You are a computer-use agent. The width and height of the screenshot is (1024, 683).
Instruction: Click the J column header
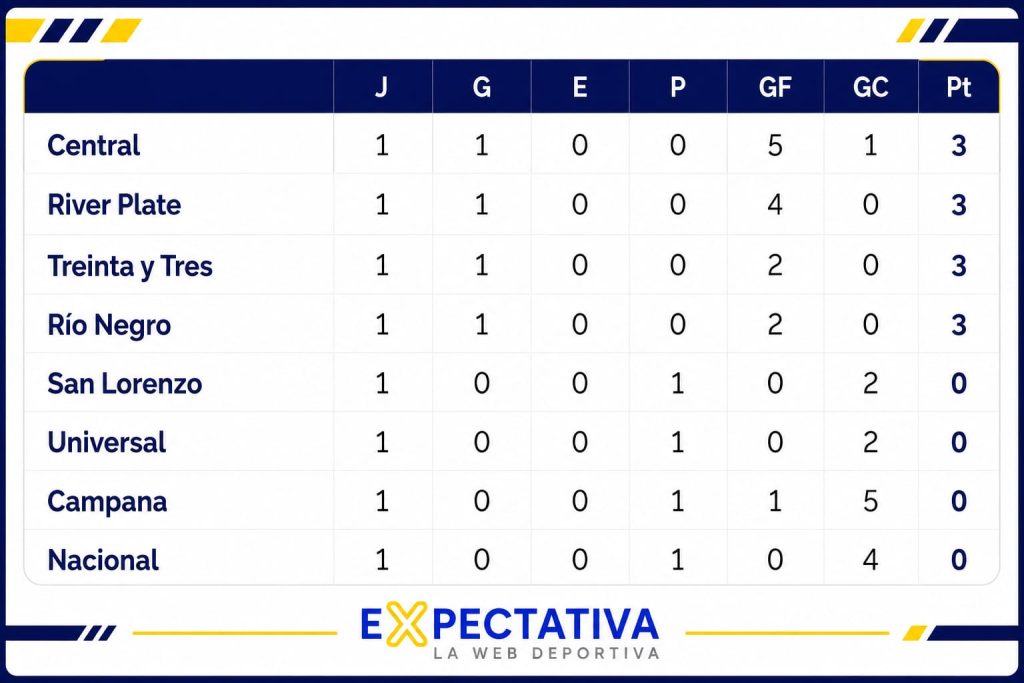tap(381, 87)
